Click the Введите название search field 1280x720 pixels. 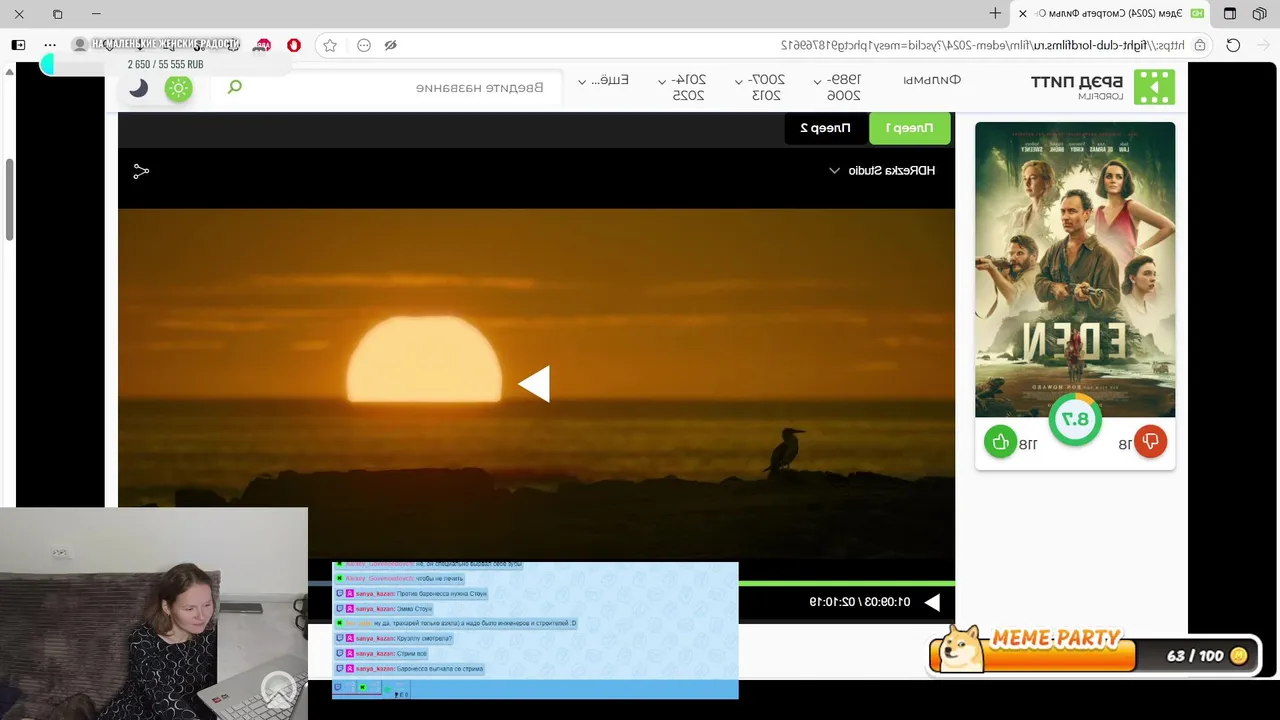coord(480,88)
